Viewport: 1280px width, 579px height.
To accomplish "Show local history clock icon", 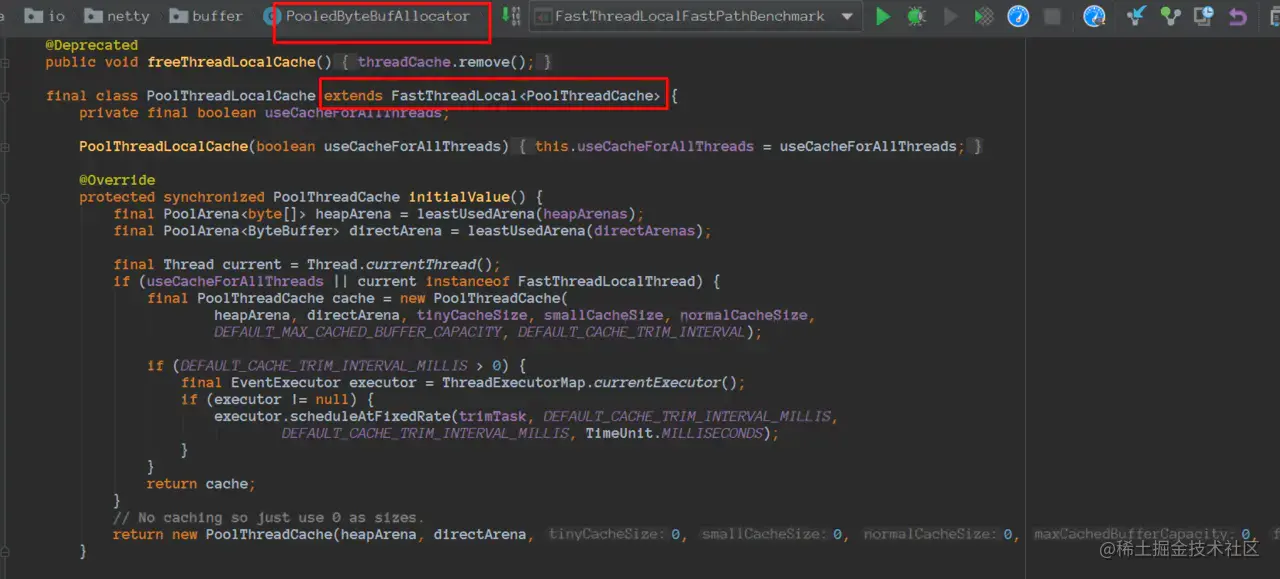I will (1204, 16).
